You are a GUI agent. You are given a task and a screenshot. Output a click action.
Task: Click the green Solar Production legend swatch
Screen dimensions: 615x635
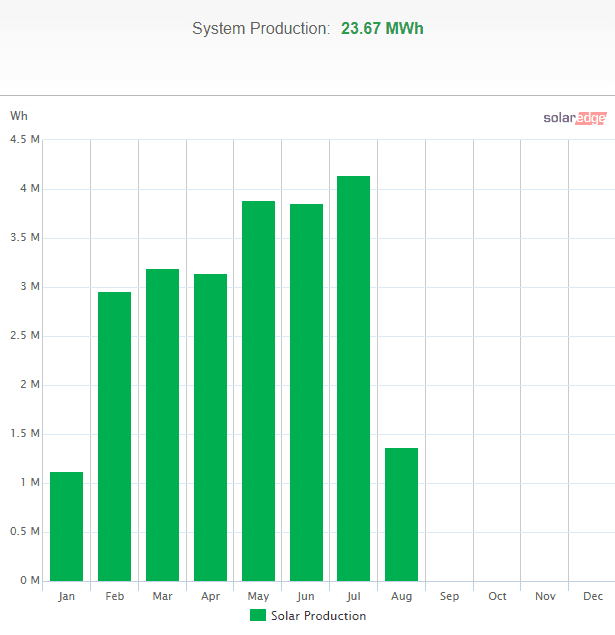tap(258, 615)
